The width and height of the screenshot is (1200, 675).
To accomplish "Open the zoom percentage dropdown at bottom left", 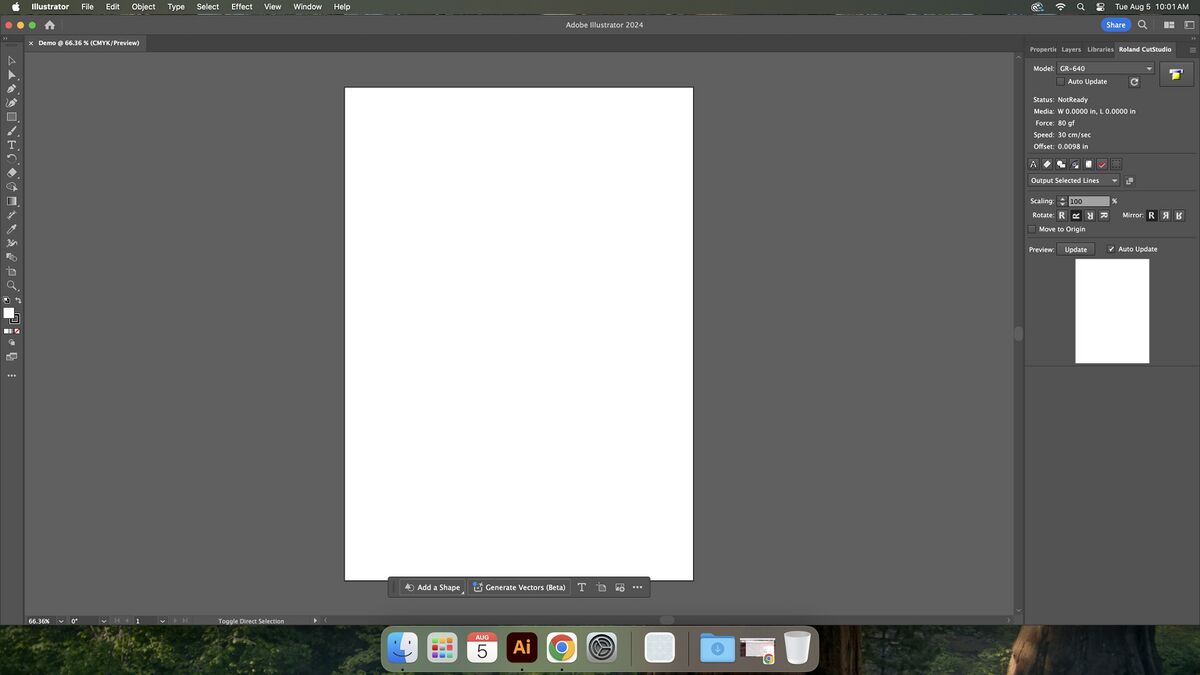I will (60, 621).
